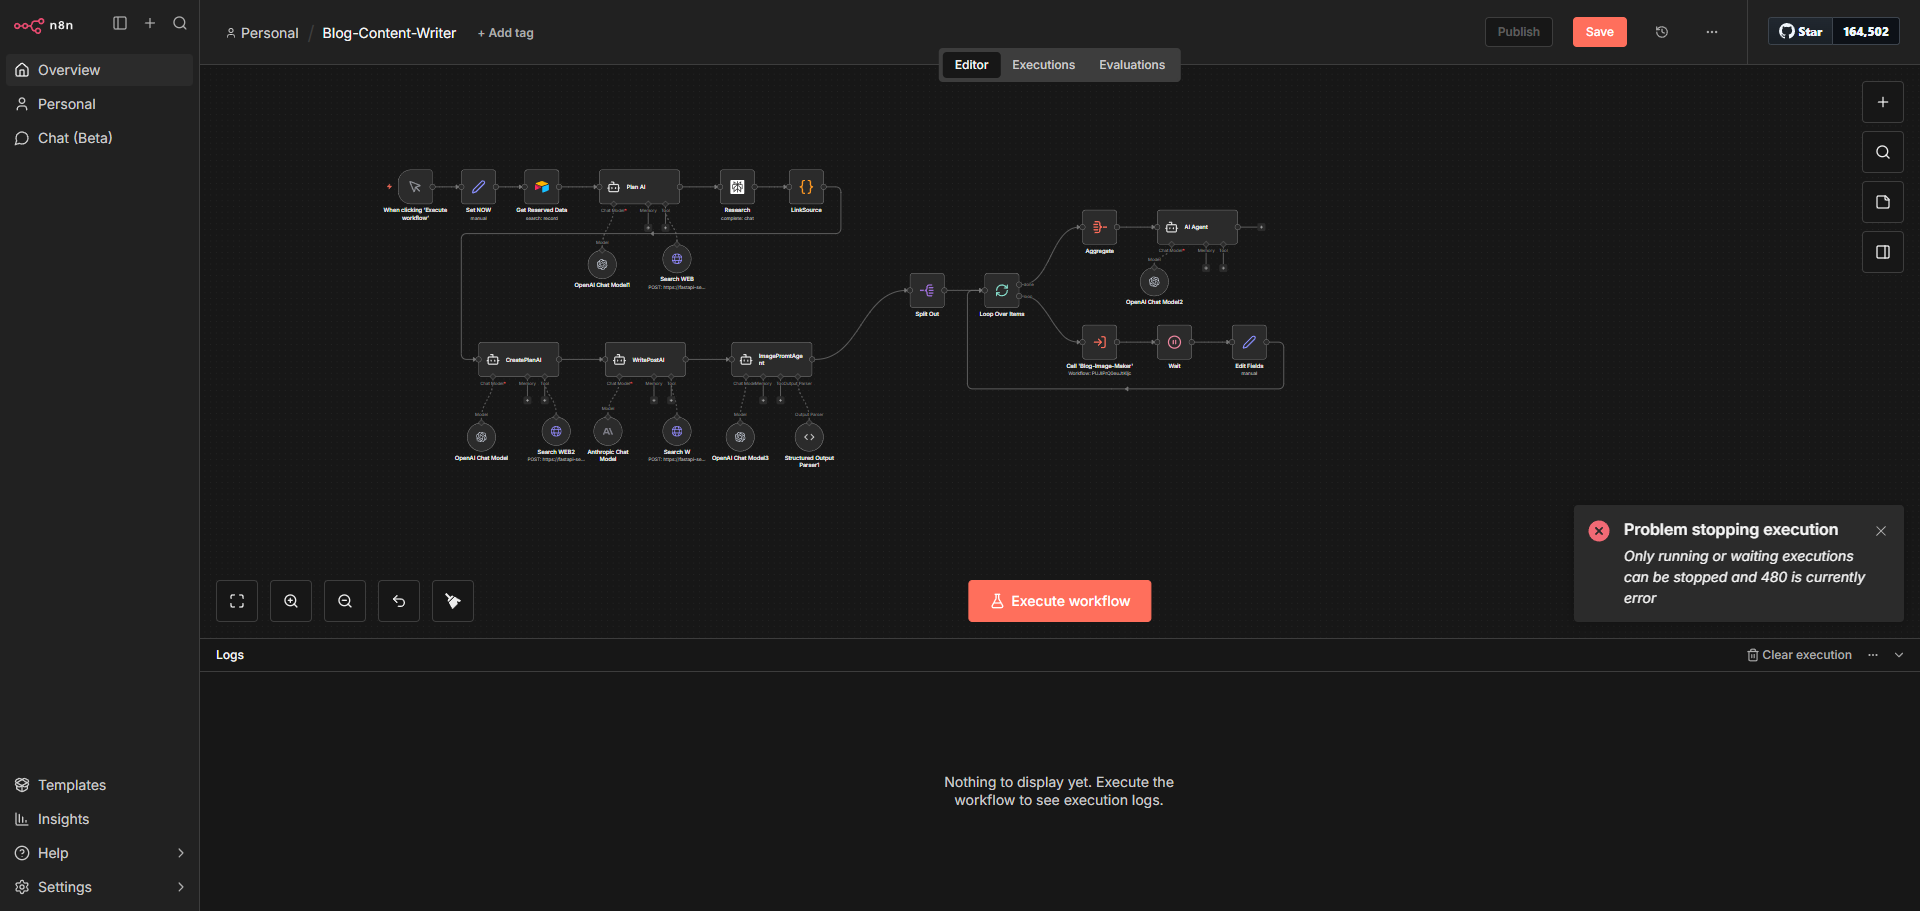Select the Loop Over Items node
This screenshot has width=1920, height=911.
[1001, 291]
